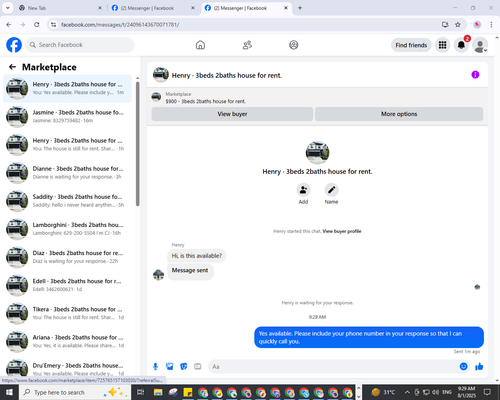Screen dimensions: 500x400
Task: Send a thumbs up like
Action: click(x=479, y=367)
